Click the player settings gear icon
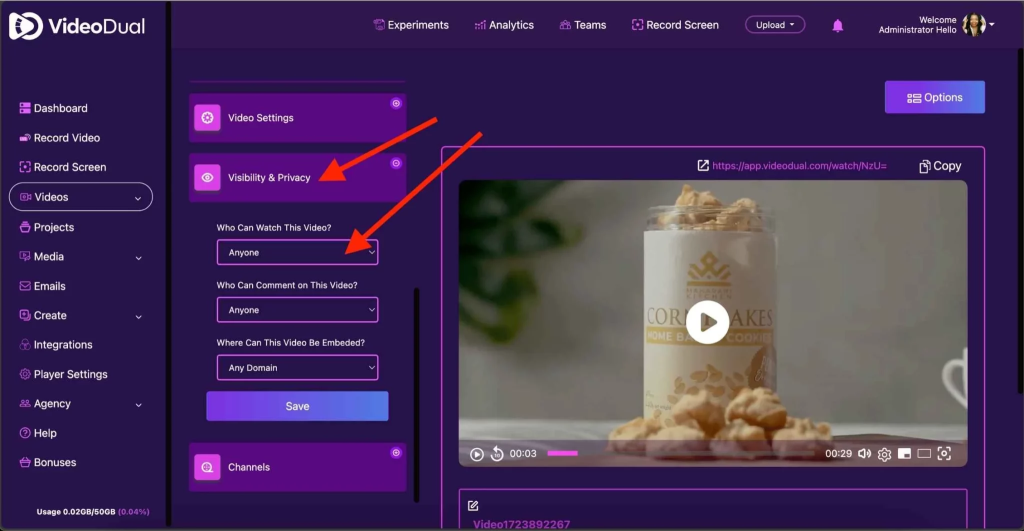 pos(884,454)
